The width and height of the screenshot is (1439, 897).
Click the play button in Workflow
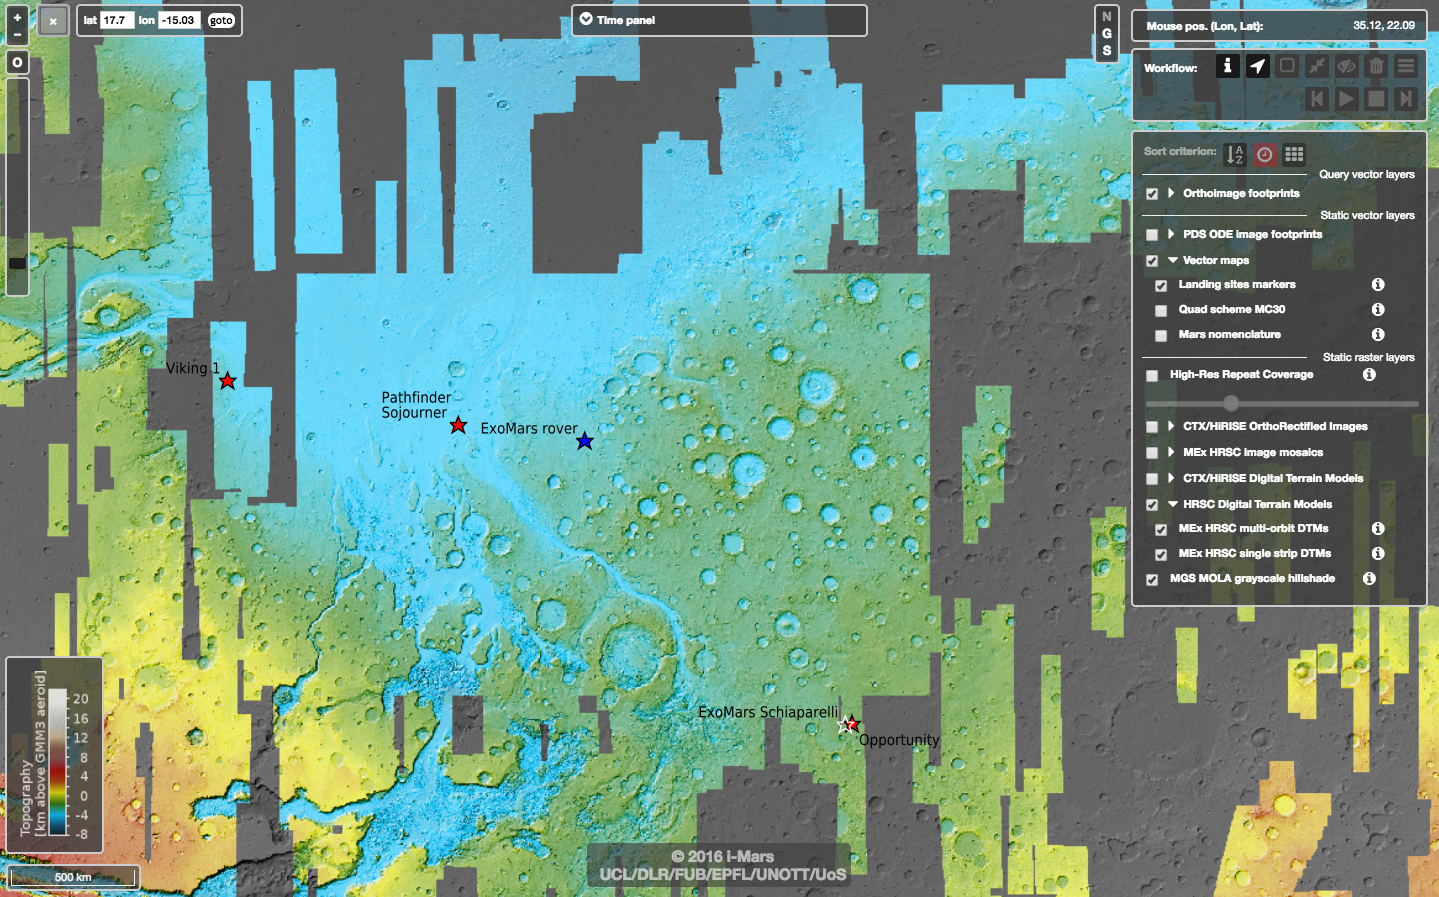(1346, 98)
